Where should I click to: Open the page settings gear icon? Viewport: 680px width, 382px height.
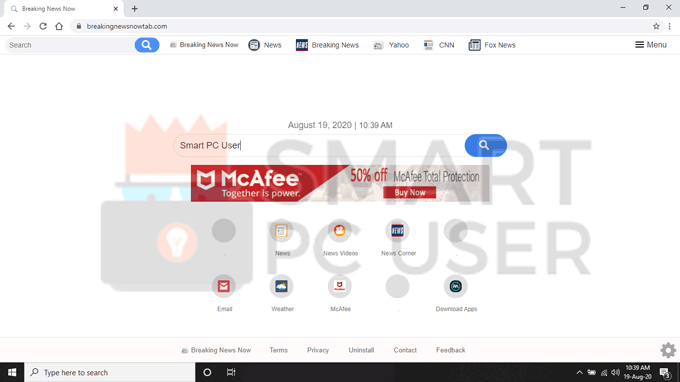click(x=668, y=350)
